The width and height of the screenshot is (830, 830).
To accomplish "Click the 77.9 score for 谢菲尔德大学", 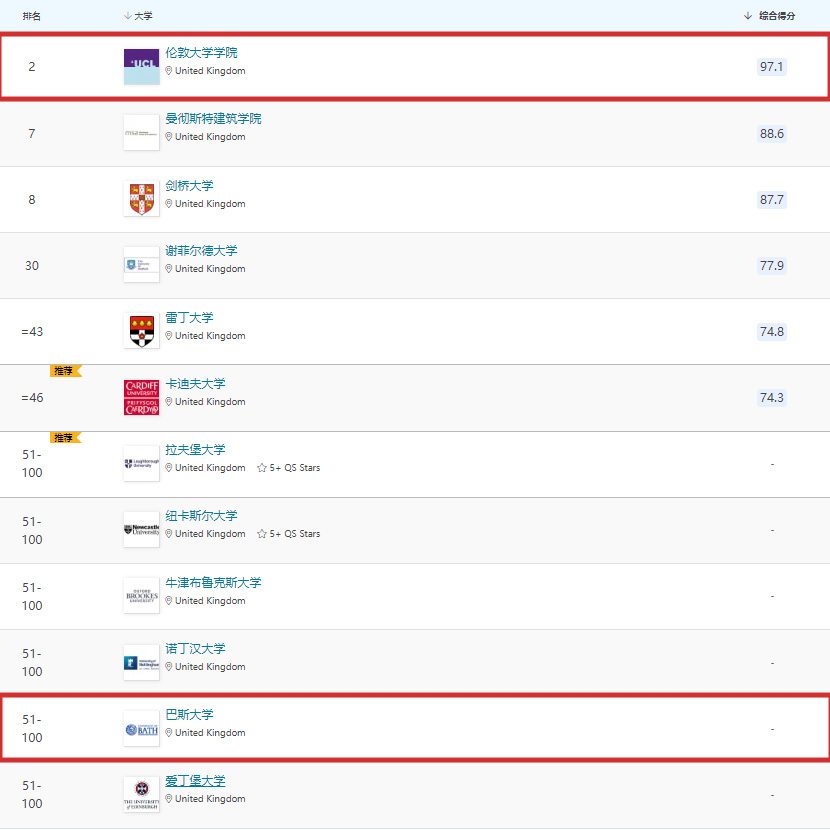I will click(772, 265).
